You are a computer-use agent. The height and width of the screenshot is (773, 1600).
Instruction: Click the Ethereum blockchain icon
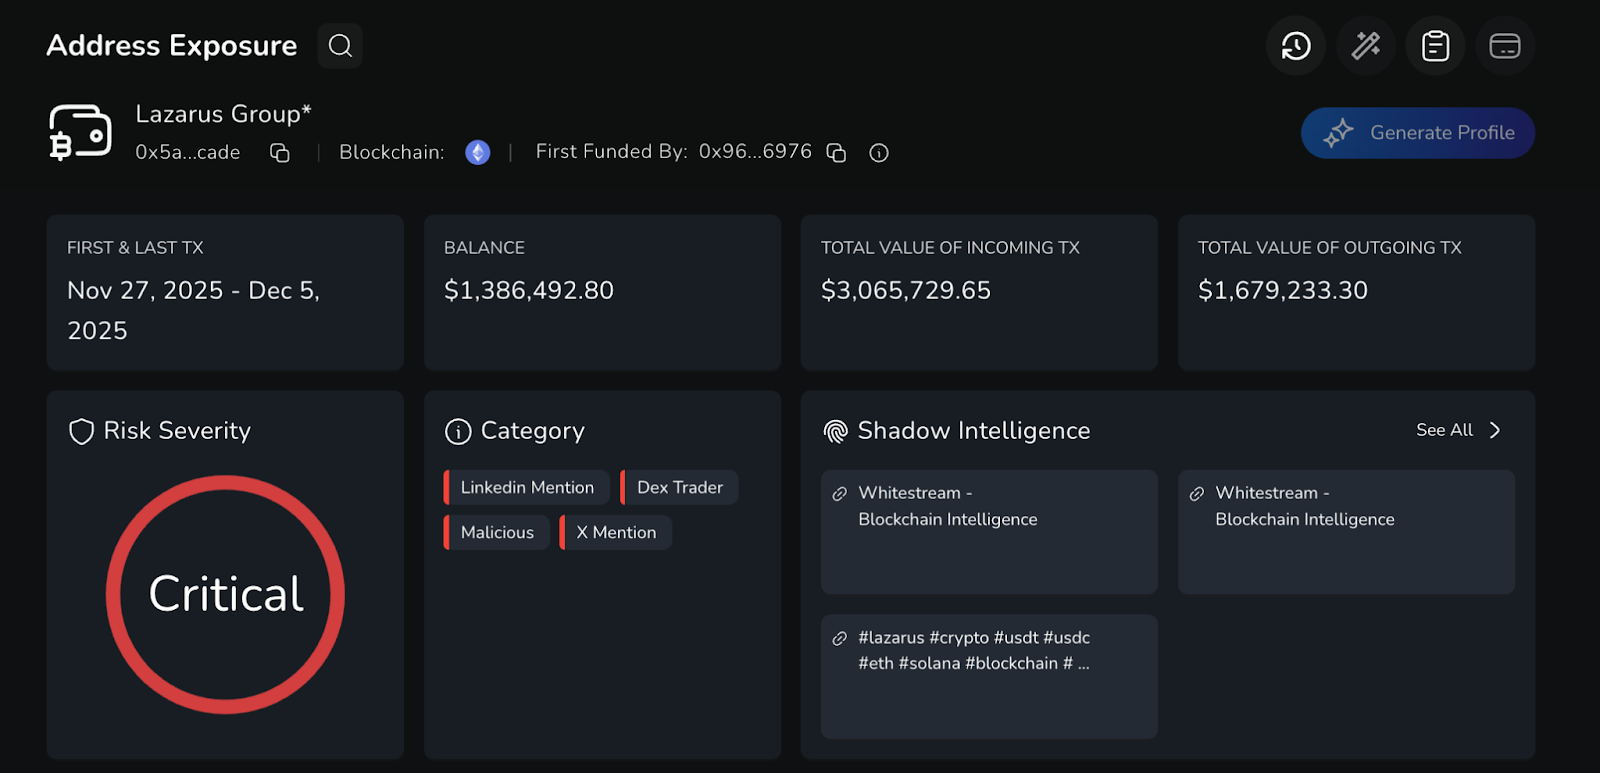tap(478, 153)
